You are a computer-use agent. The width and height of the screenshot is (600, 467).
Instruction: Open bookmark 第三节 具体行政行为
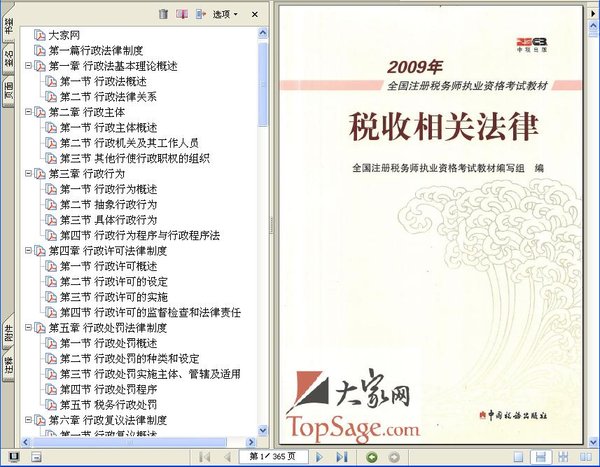coord(108,220)
